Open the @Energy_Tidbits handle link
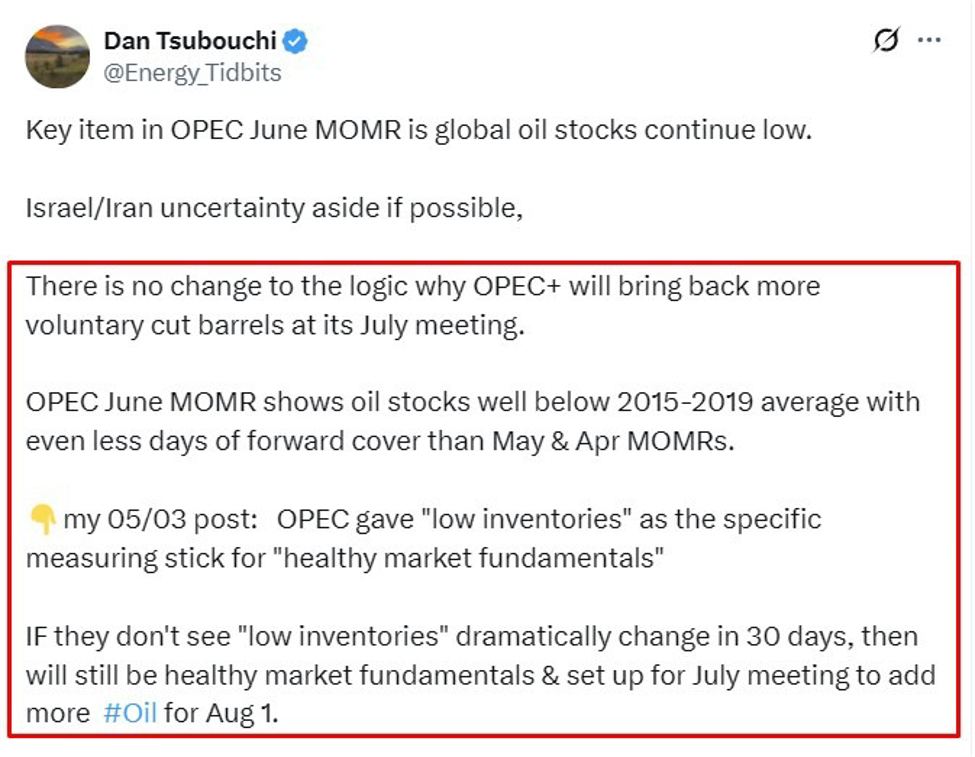This screenshot has width=975, height=757. [193, 73]
